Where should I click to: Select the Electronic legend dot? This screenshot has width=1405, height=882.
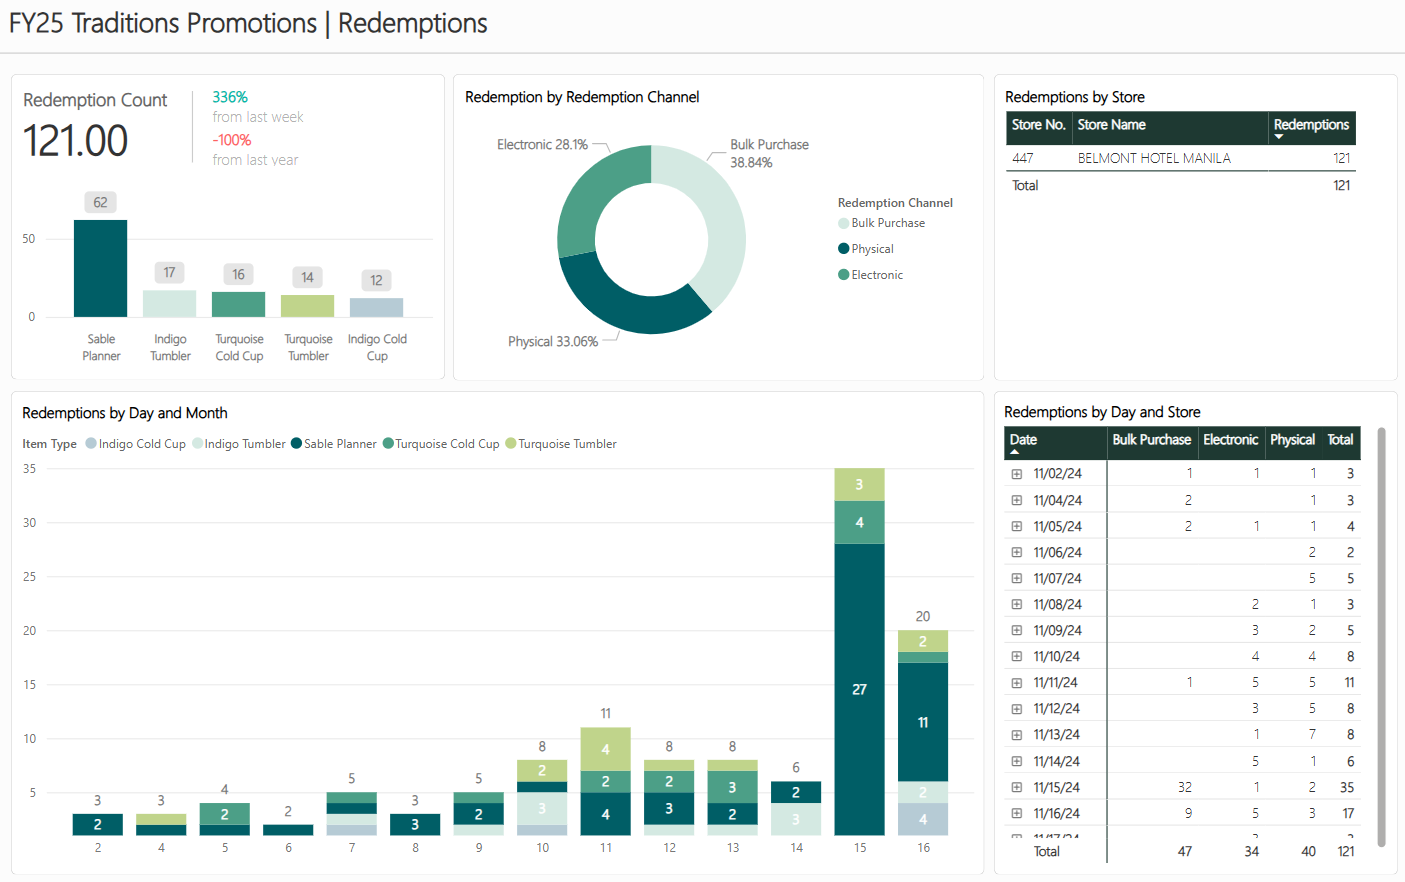click(843, 275)
